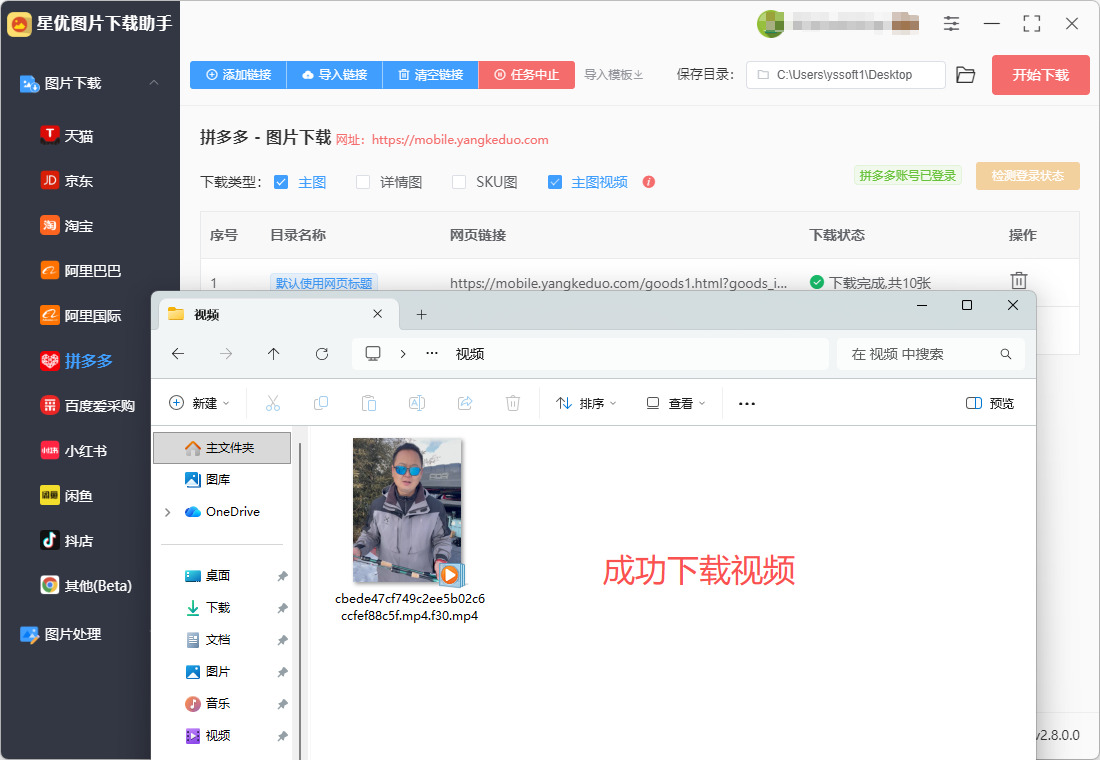Go up one folder level in Explorer
Image resolution: width=1100 pixels, height=760 pixels.
274,354
